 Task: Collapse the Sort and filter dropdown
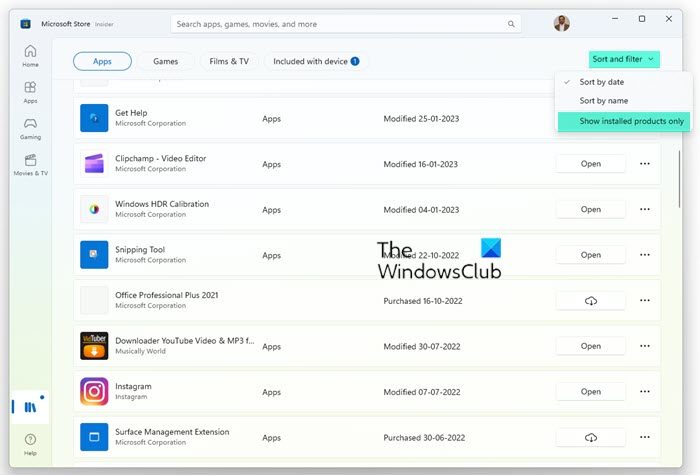point(624,59)
